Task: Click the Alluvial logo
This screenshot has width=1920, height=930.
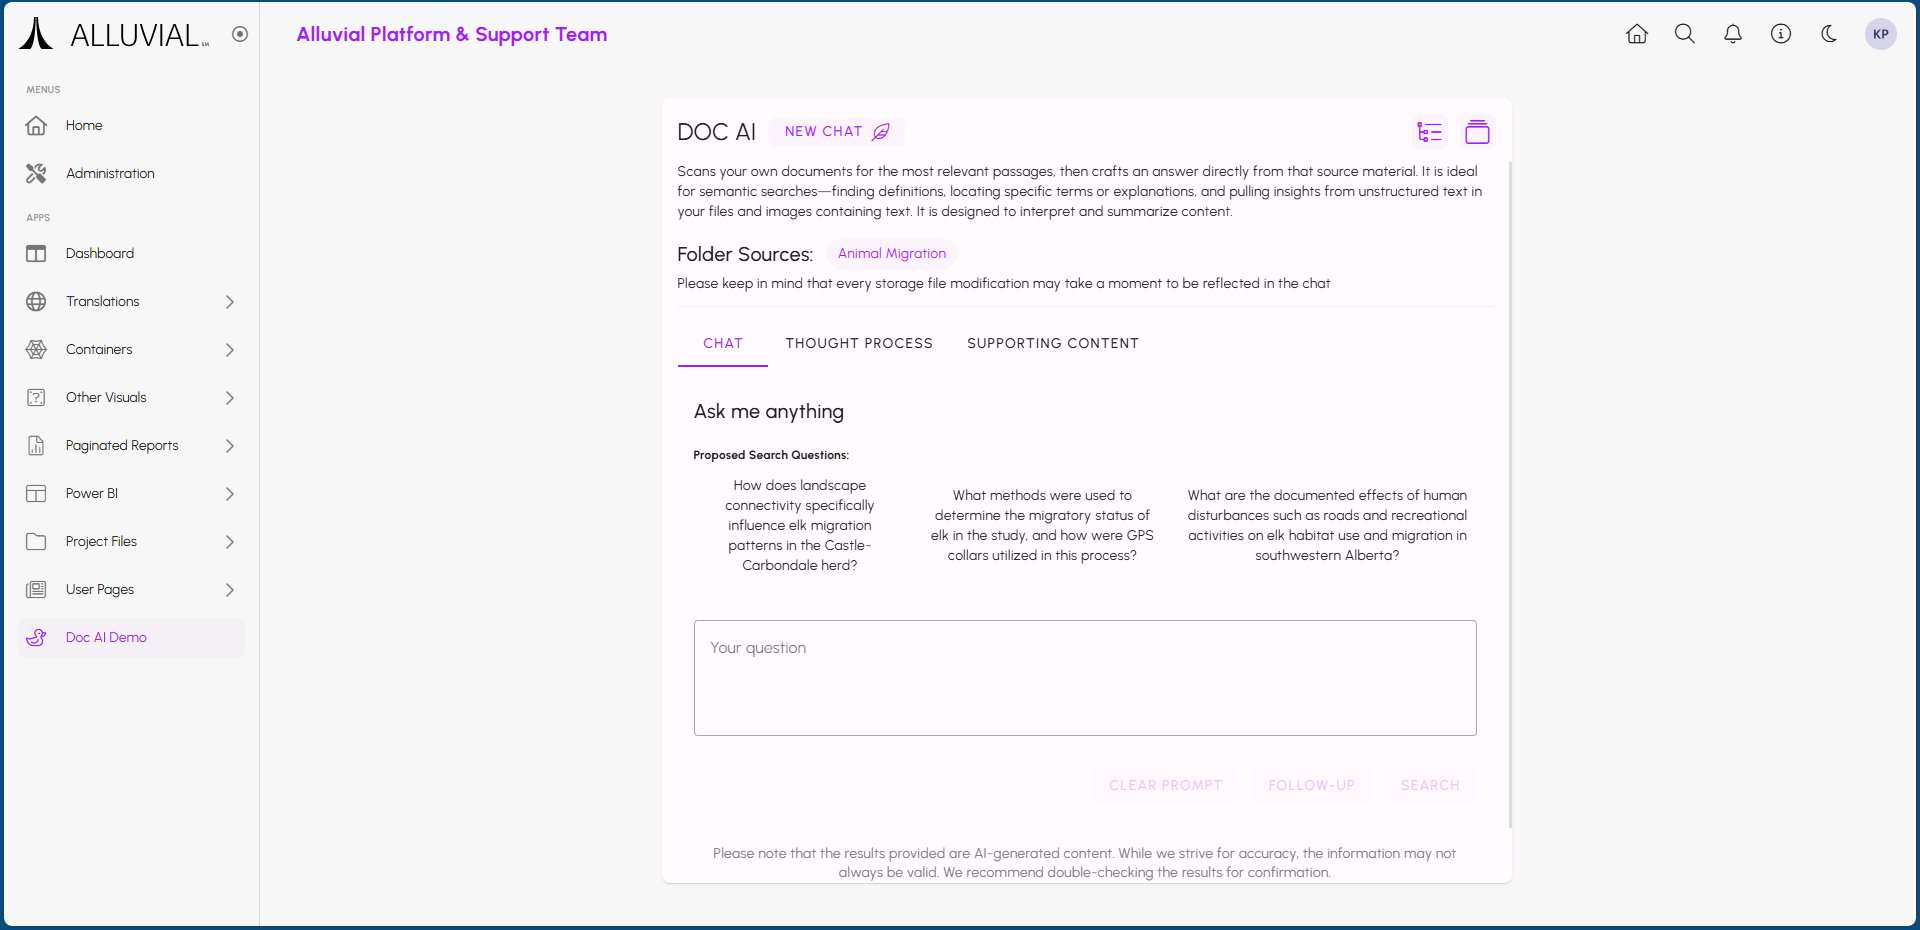Action: click(114, 35)
